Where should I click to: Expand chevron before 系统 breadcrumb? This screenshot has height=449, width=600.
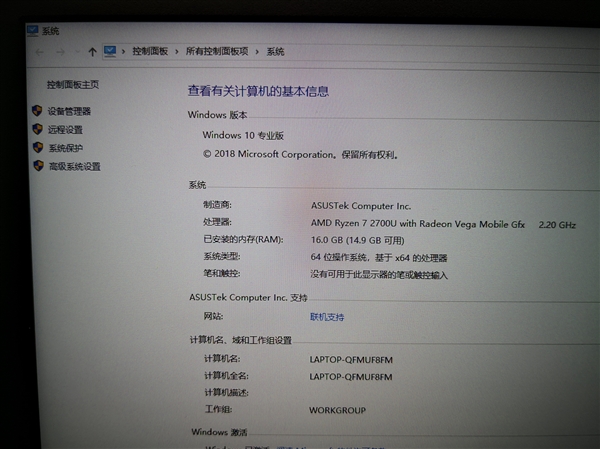pyautogui.click(x=257, y=52)
